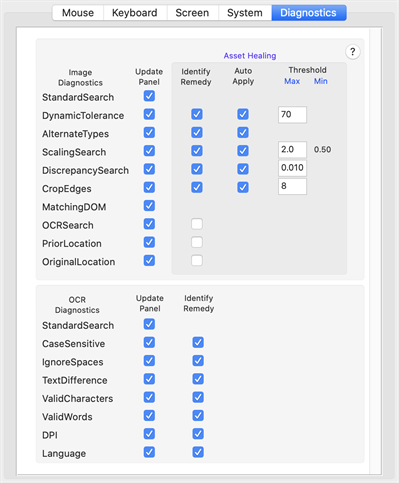Uncheck TextDifference Update Panel checkbox
Viewport: 399px width, 483px height.
click(149, 379)
